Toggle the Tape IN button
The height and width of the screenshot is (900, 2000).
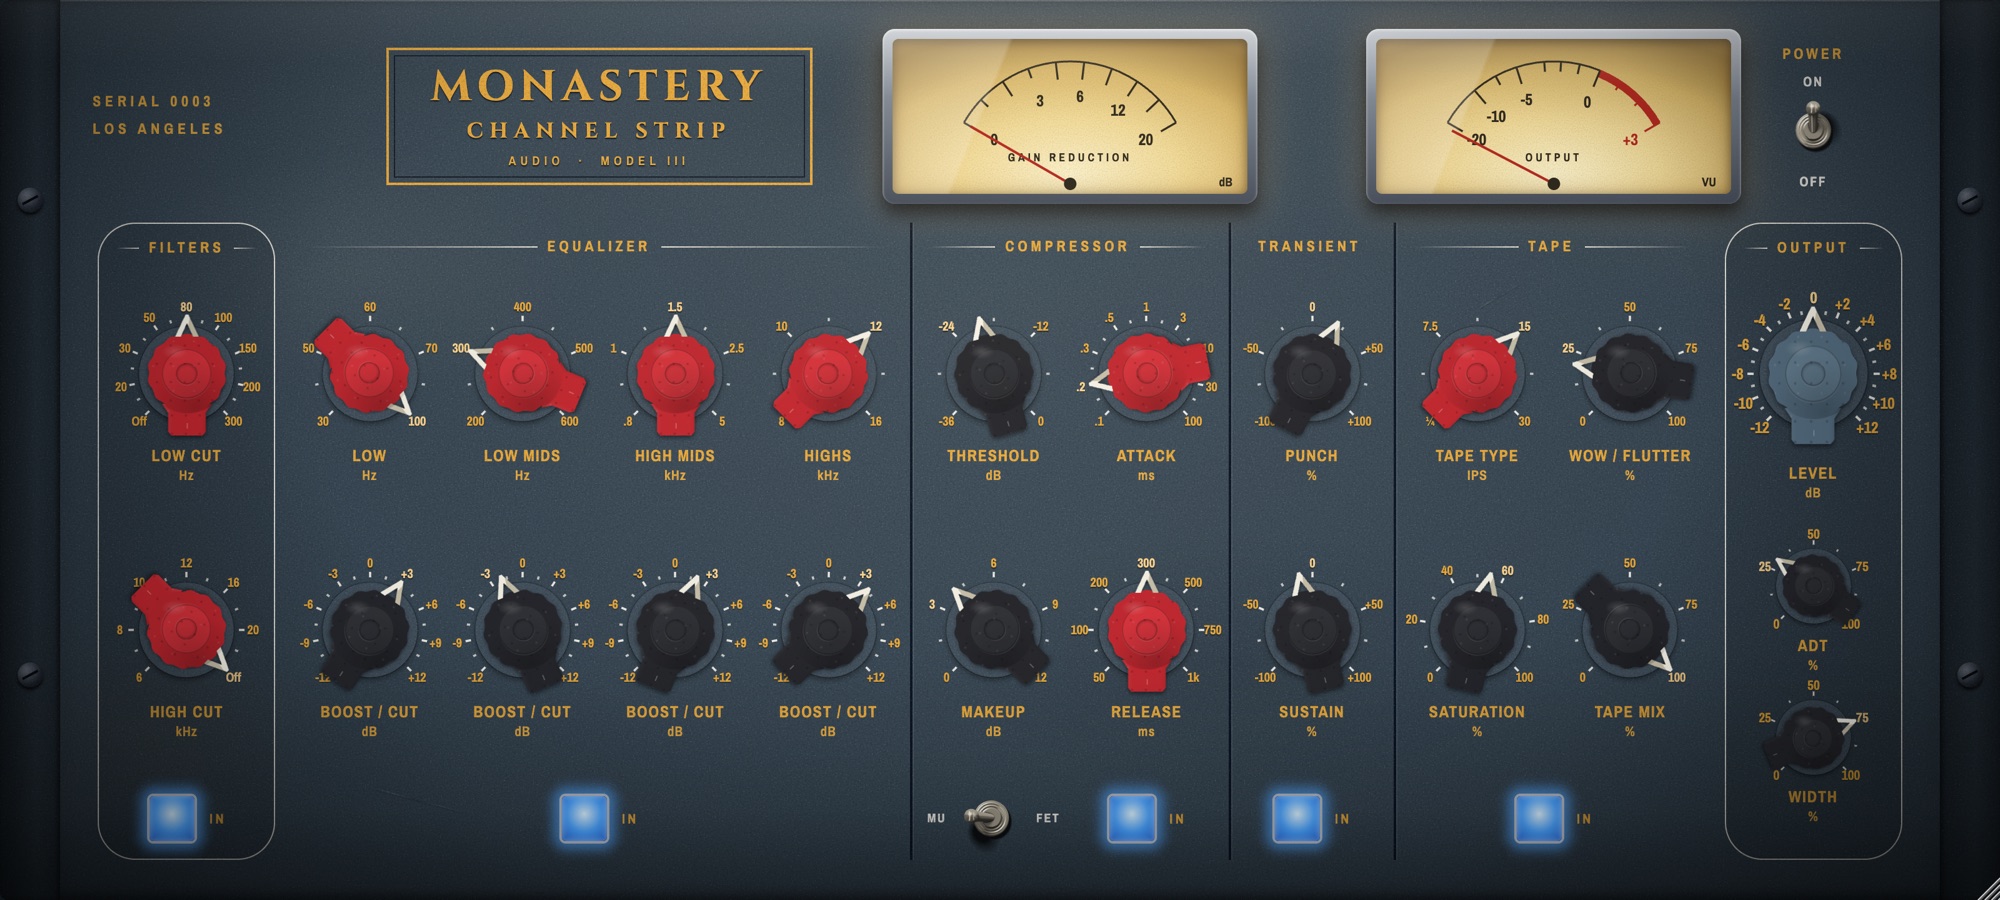(x=1539, y=818)
